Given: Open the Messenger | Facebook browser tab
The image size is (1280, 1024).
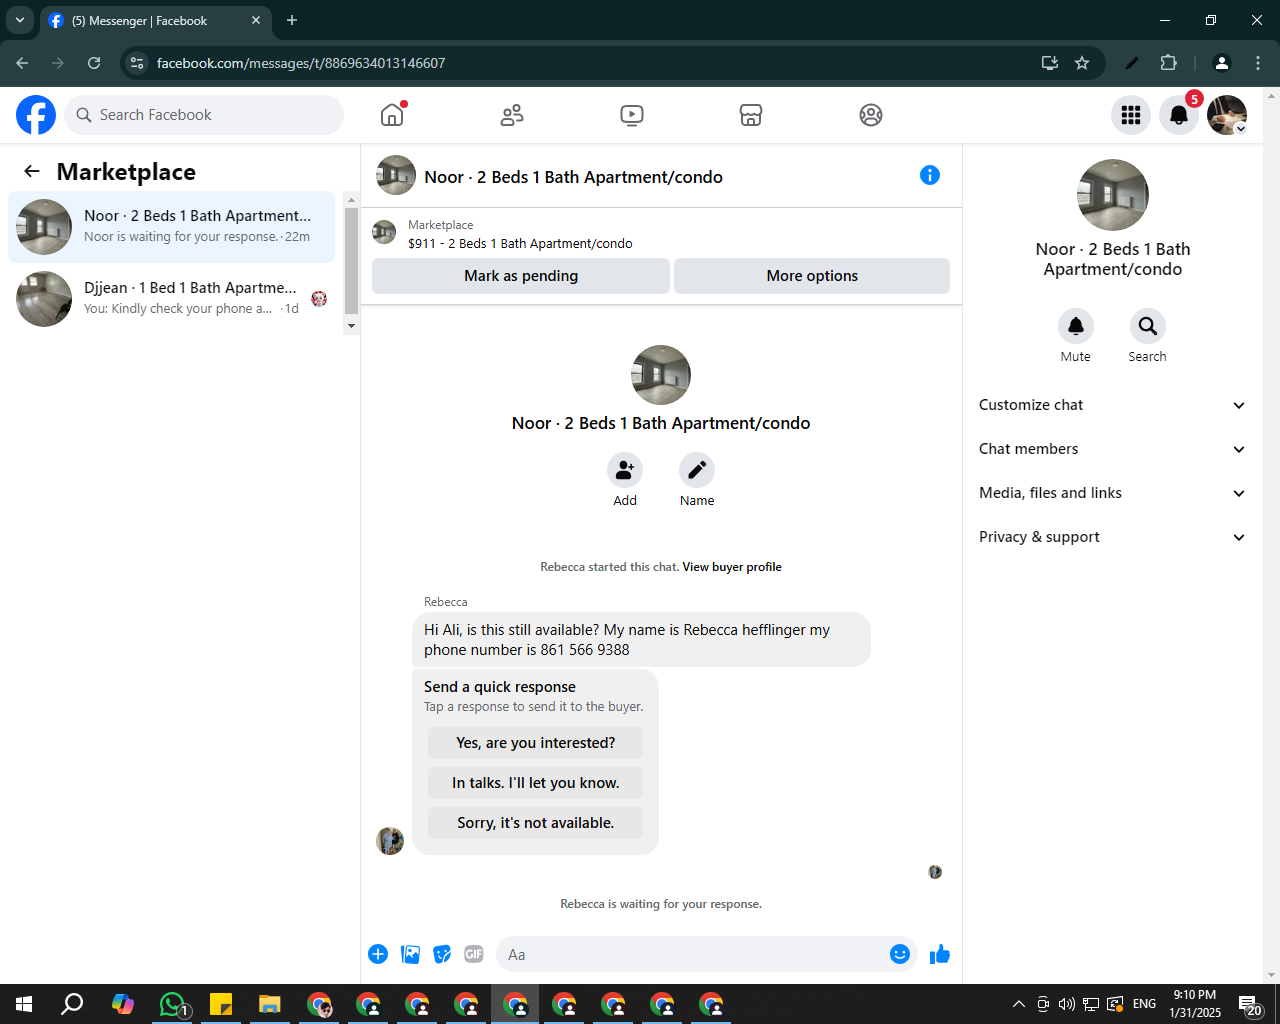Looking at the screenshot, I should point(155,20).
